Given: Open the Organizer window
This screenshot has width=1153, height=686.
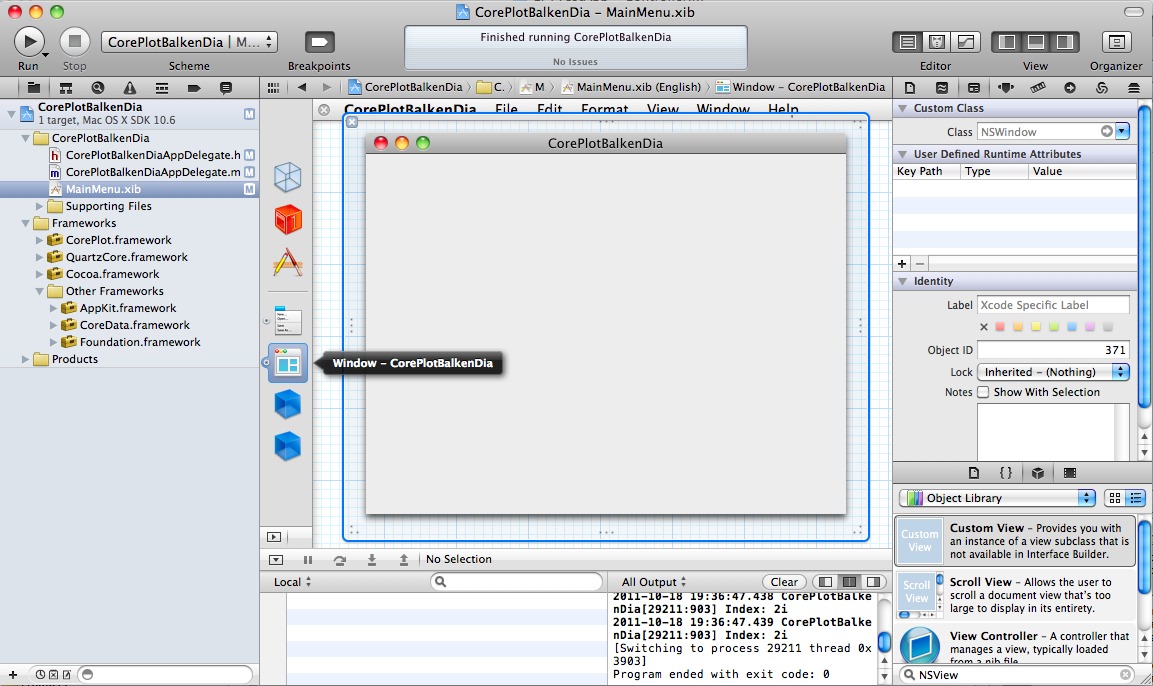Looking at the screenshot, I should coord(1116,42).
